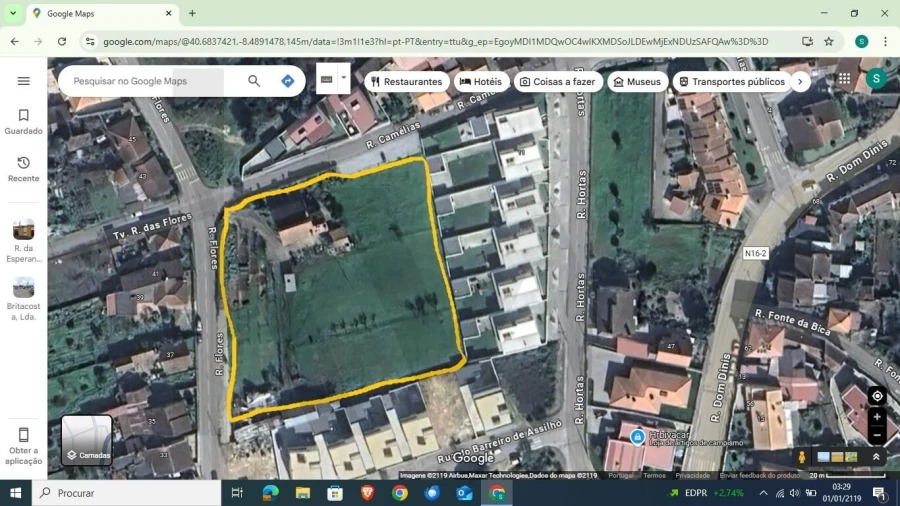Viewport: 900px width, 506px height.
Task: Bookmark this page with star
Action: coord(829,41)
